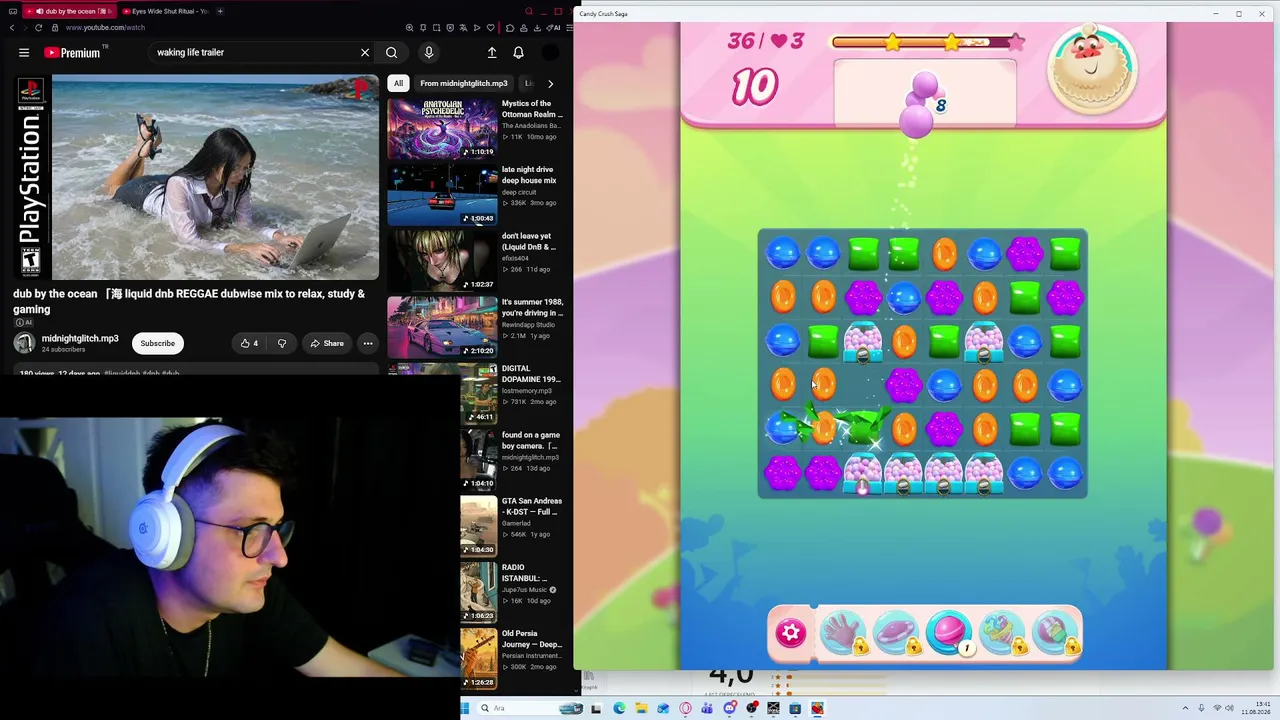
Task: Open the late night drive deep house mix thumbnail
Action: point(442,195)
